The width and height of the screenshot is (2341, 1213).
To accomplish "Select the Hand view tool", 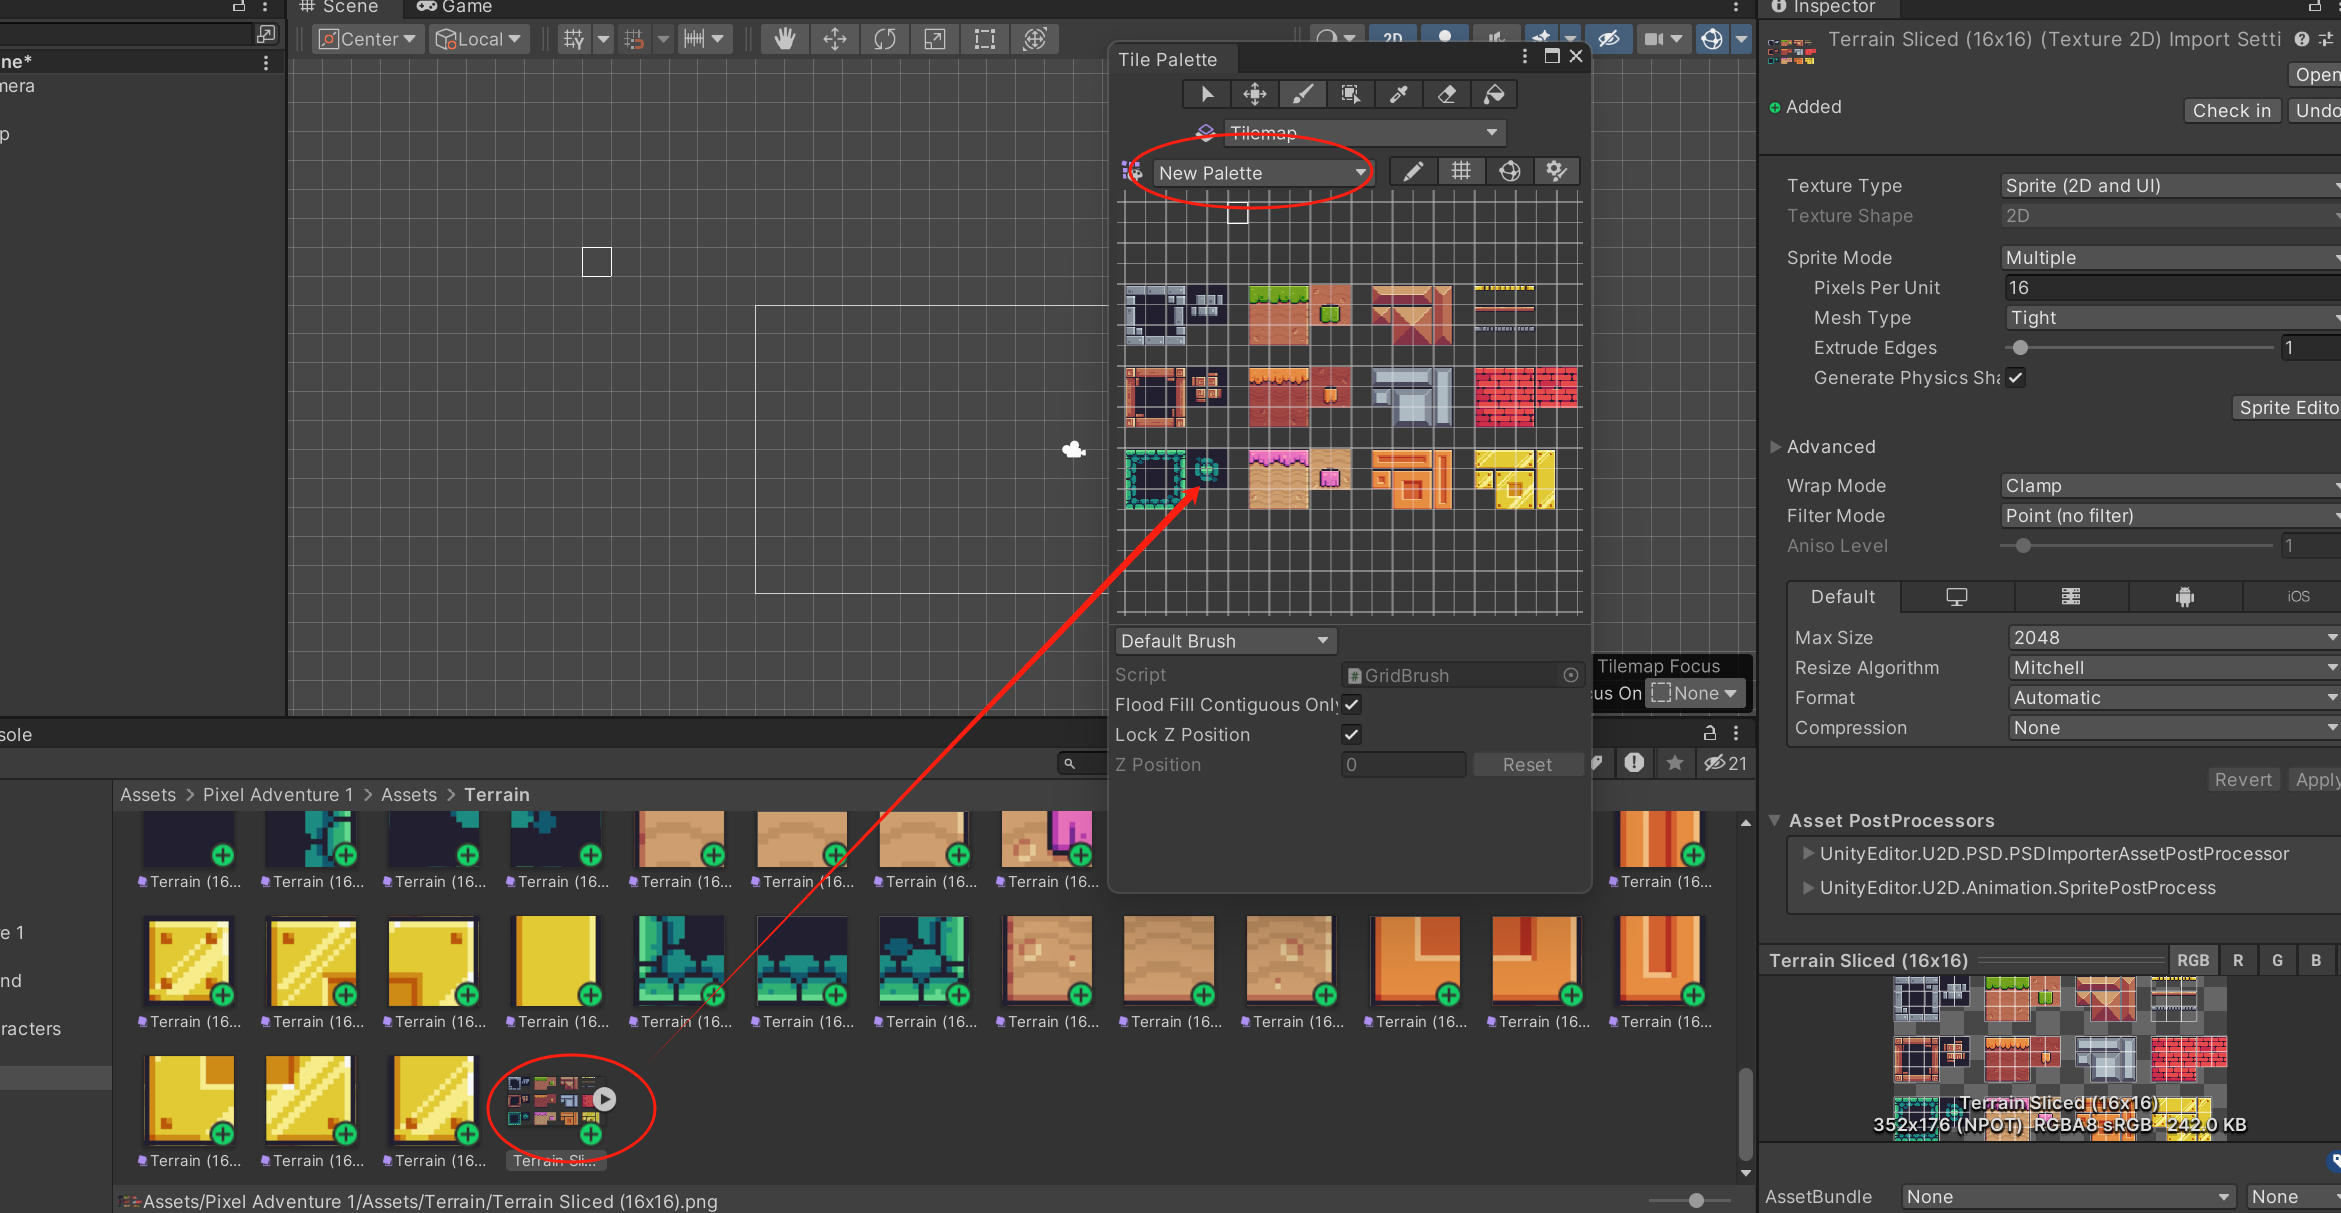I will coord(784,39).
